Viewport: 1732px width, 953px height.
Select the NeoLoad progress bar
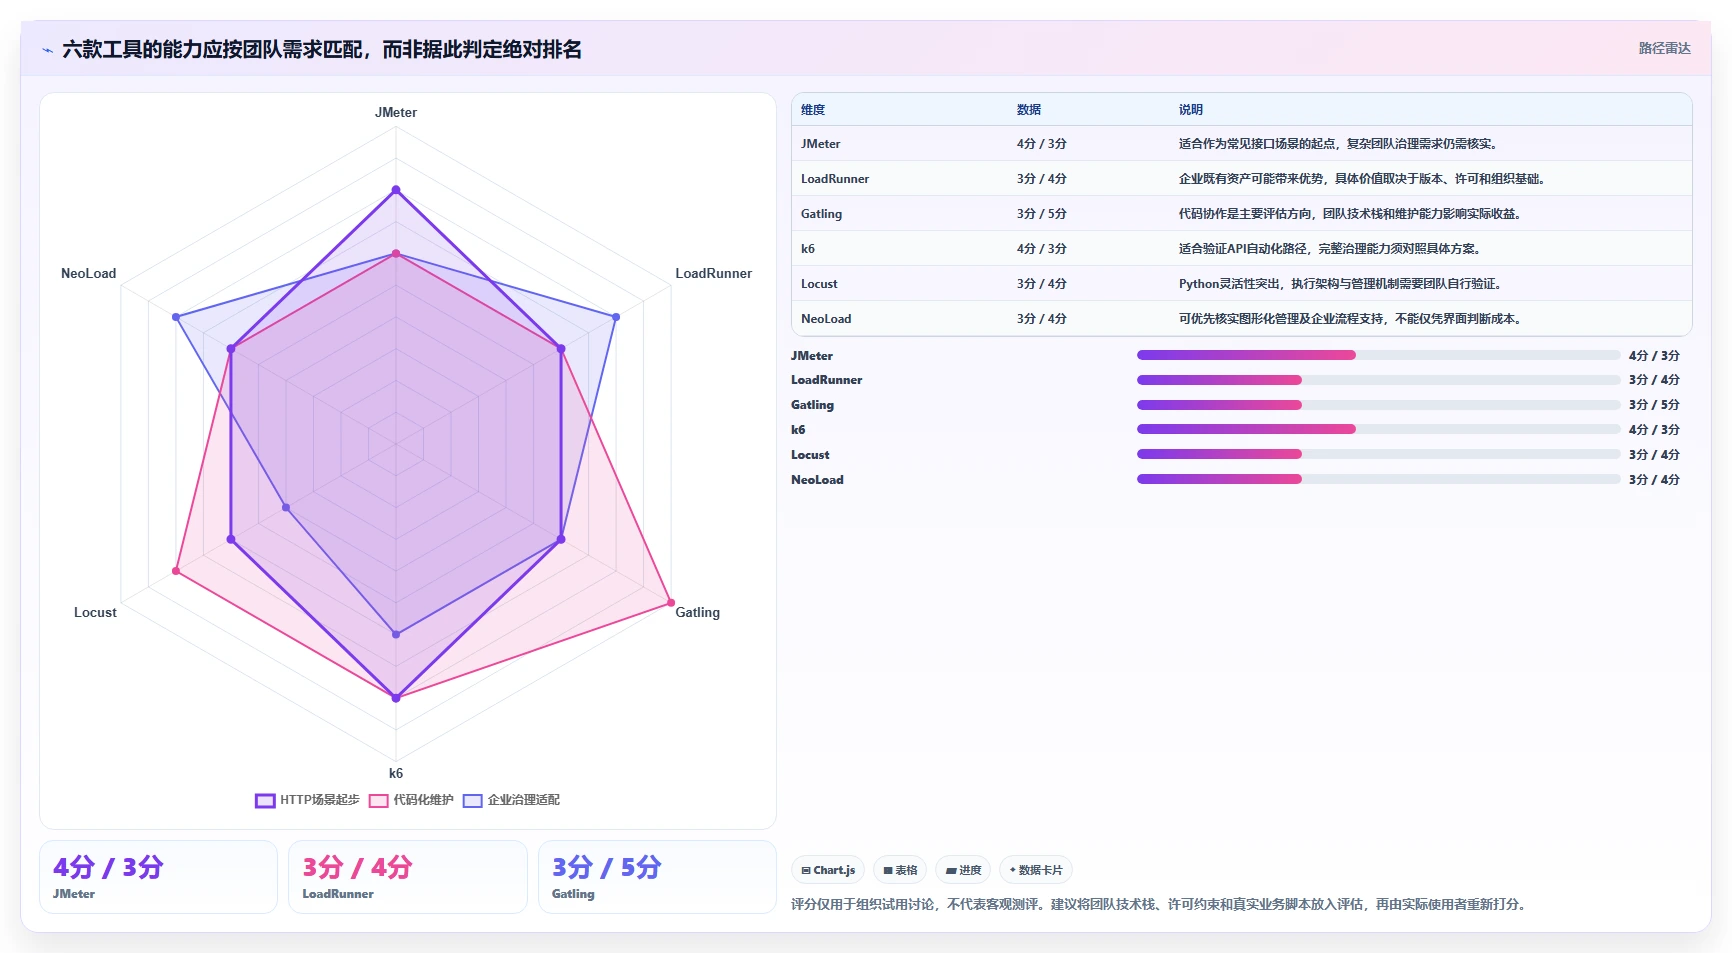click(1378, 479)
